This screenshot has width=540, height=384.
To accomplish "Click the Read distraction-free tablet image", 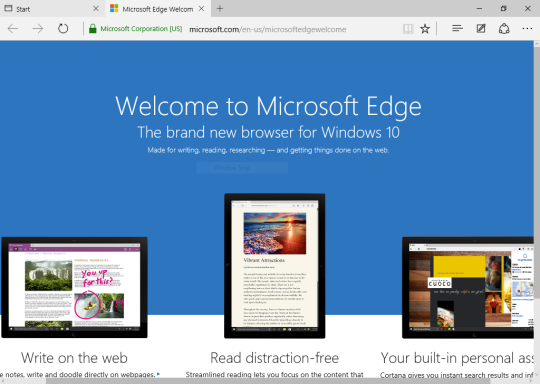I will pyautogui.click(x=274, y=266).
